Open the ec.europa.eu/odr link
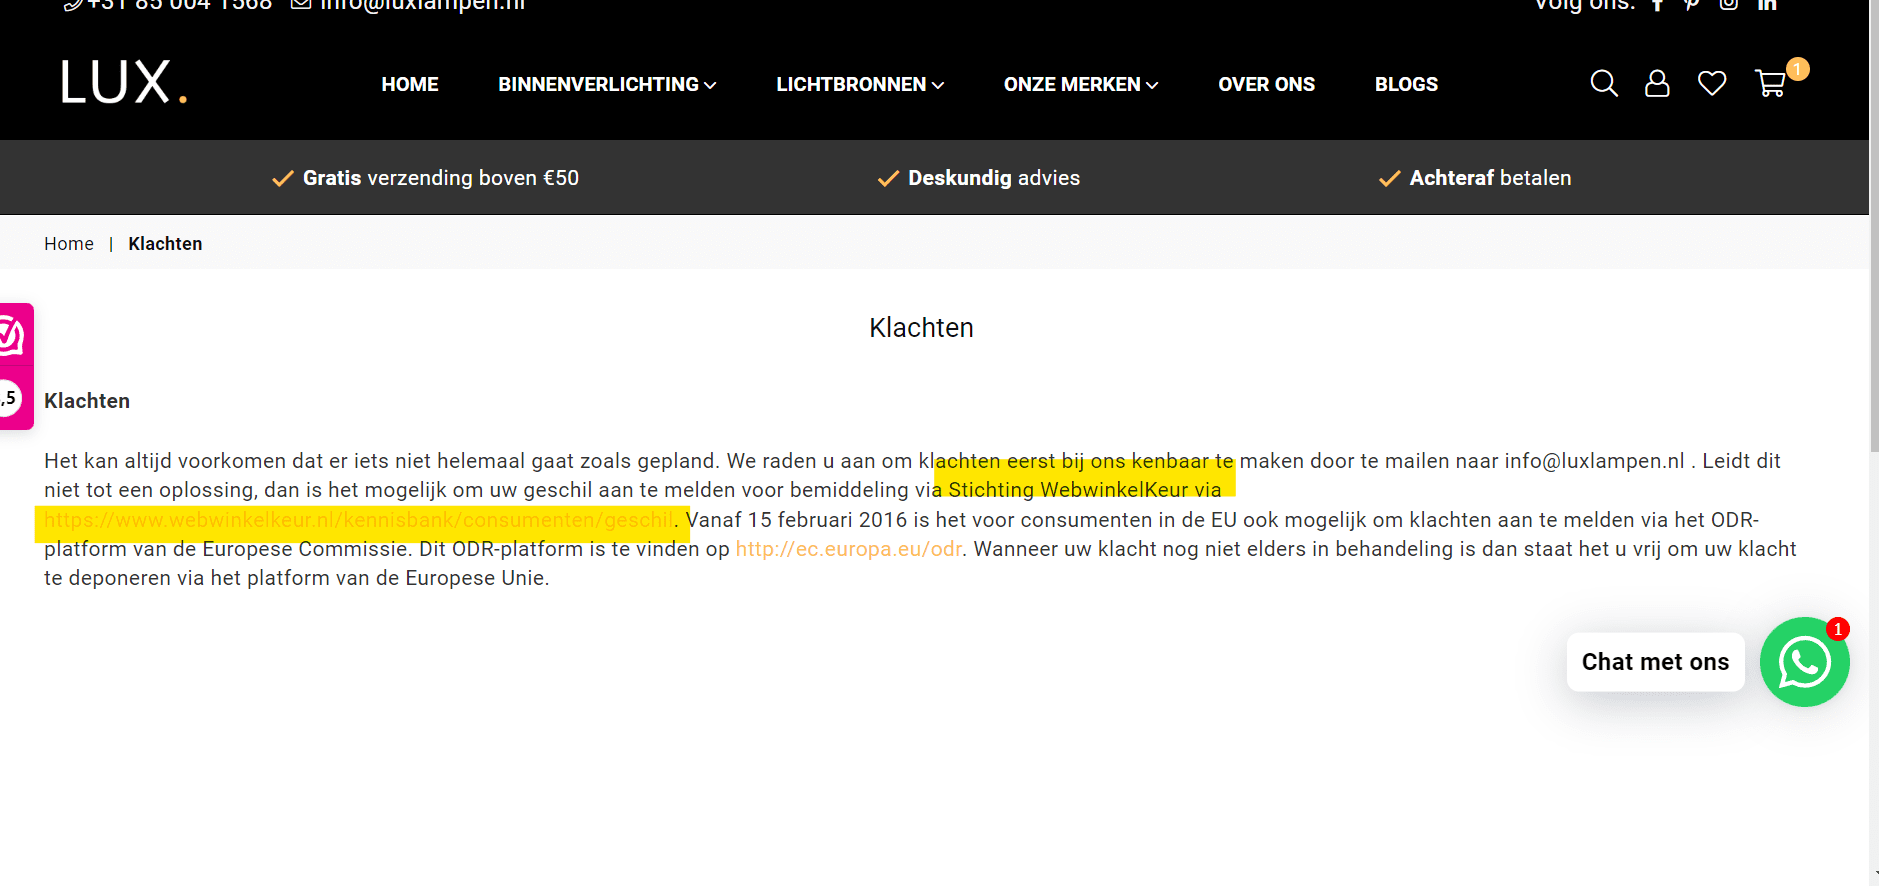 click(849, 549)
